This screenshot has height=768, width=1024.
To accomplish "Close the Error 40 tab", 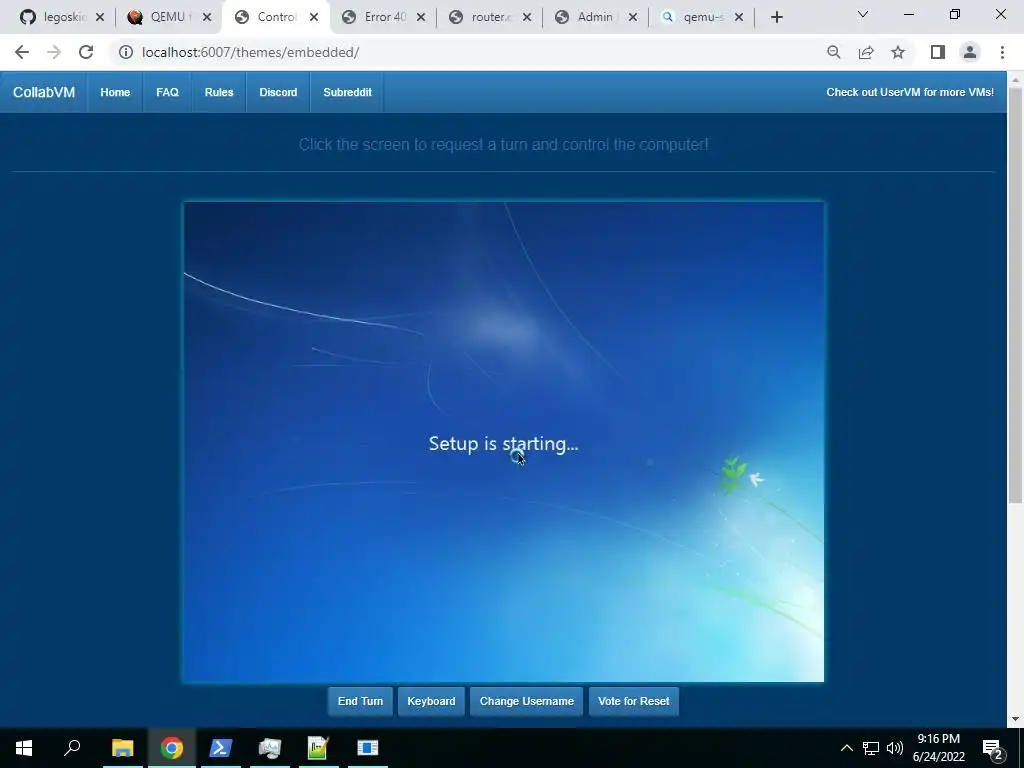I will 421,17.
